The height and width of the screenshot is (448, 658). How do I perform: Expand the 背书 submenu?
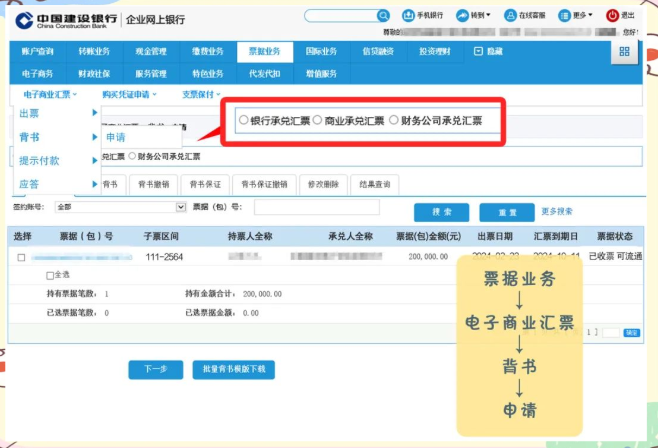57,137
